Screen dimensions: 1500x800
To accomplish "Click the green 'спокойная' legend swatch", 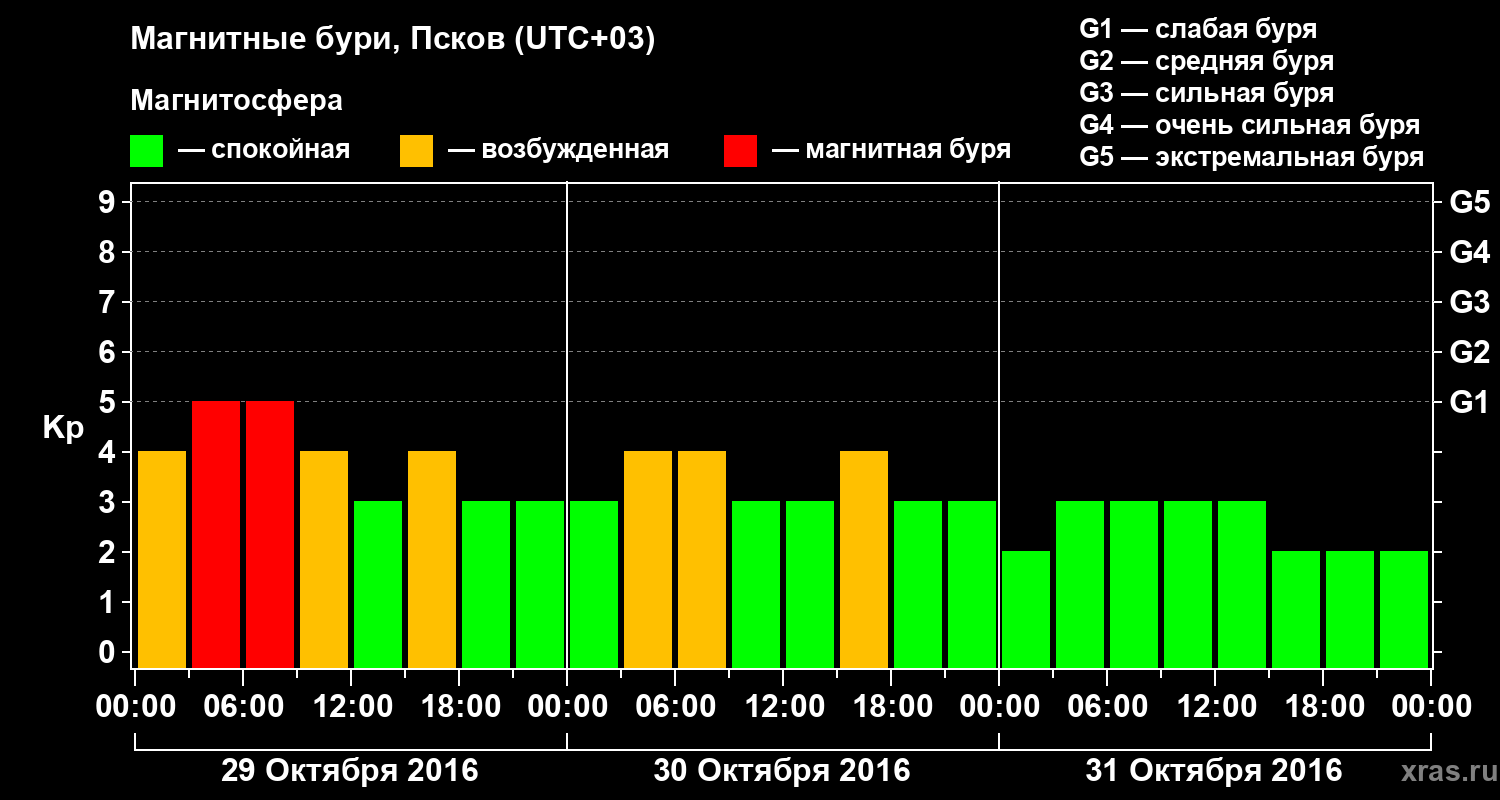I will (x=146, y=151).
